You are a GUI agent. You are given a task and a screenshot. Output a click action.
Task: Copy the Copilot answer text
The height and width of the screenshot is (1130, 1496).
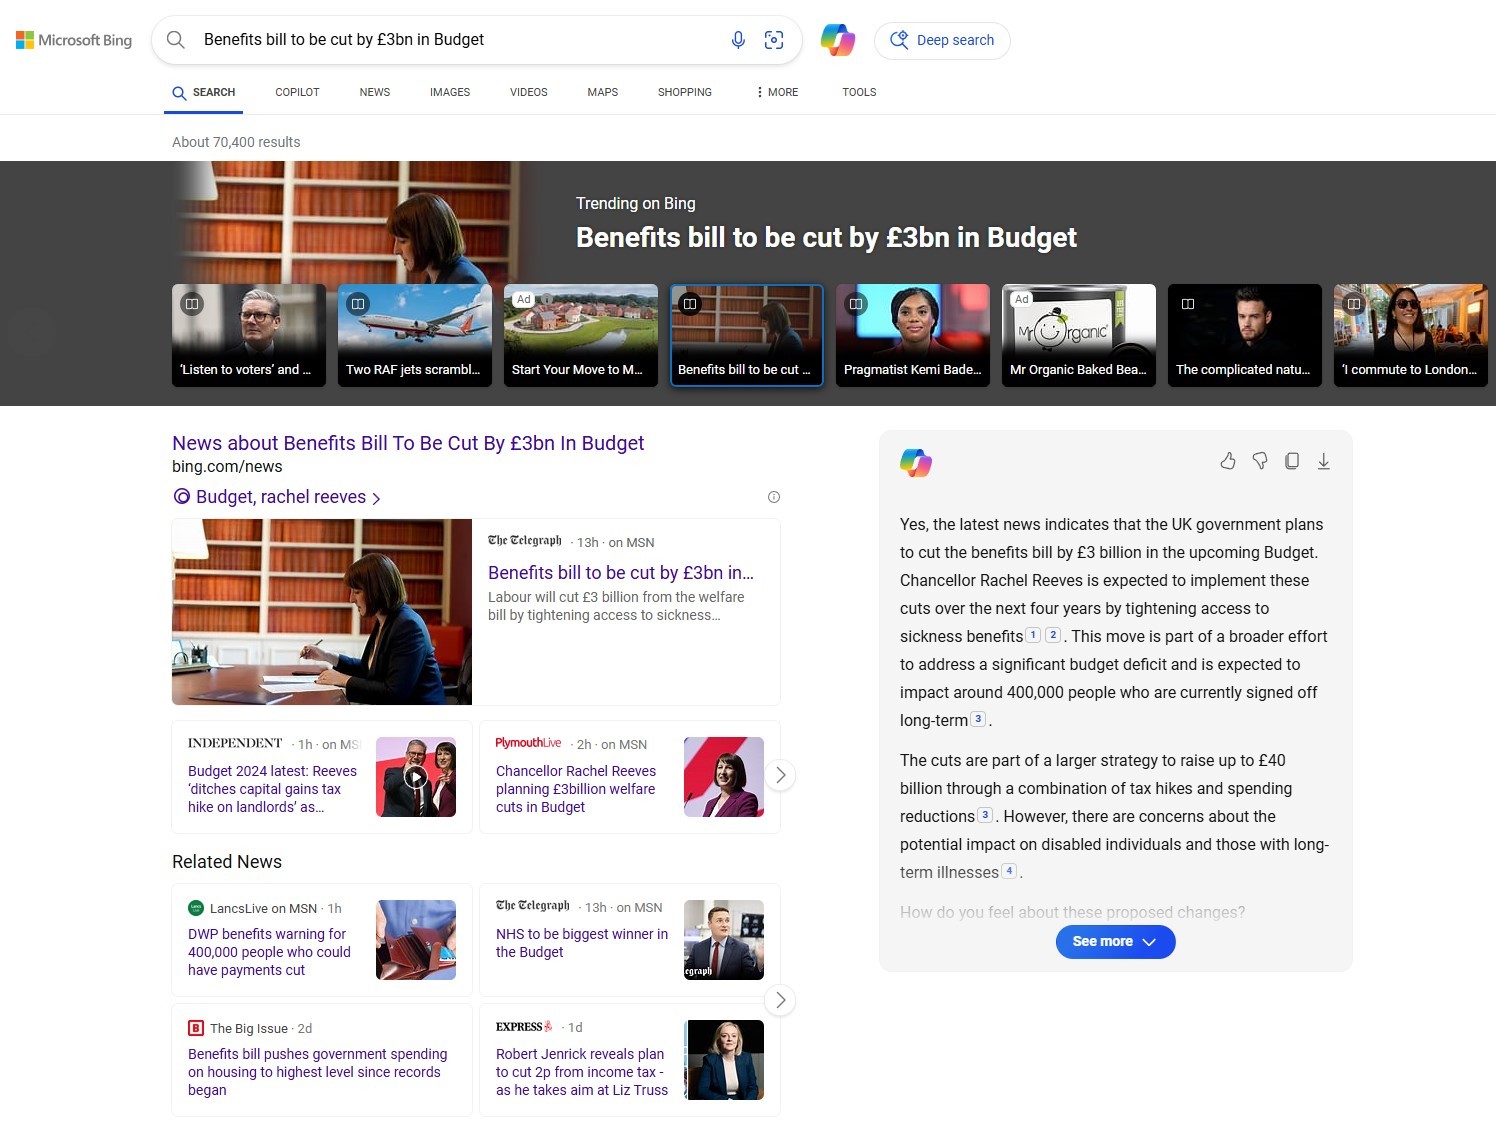tap(1292, 461)
